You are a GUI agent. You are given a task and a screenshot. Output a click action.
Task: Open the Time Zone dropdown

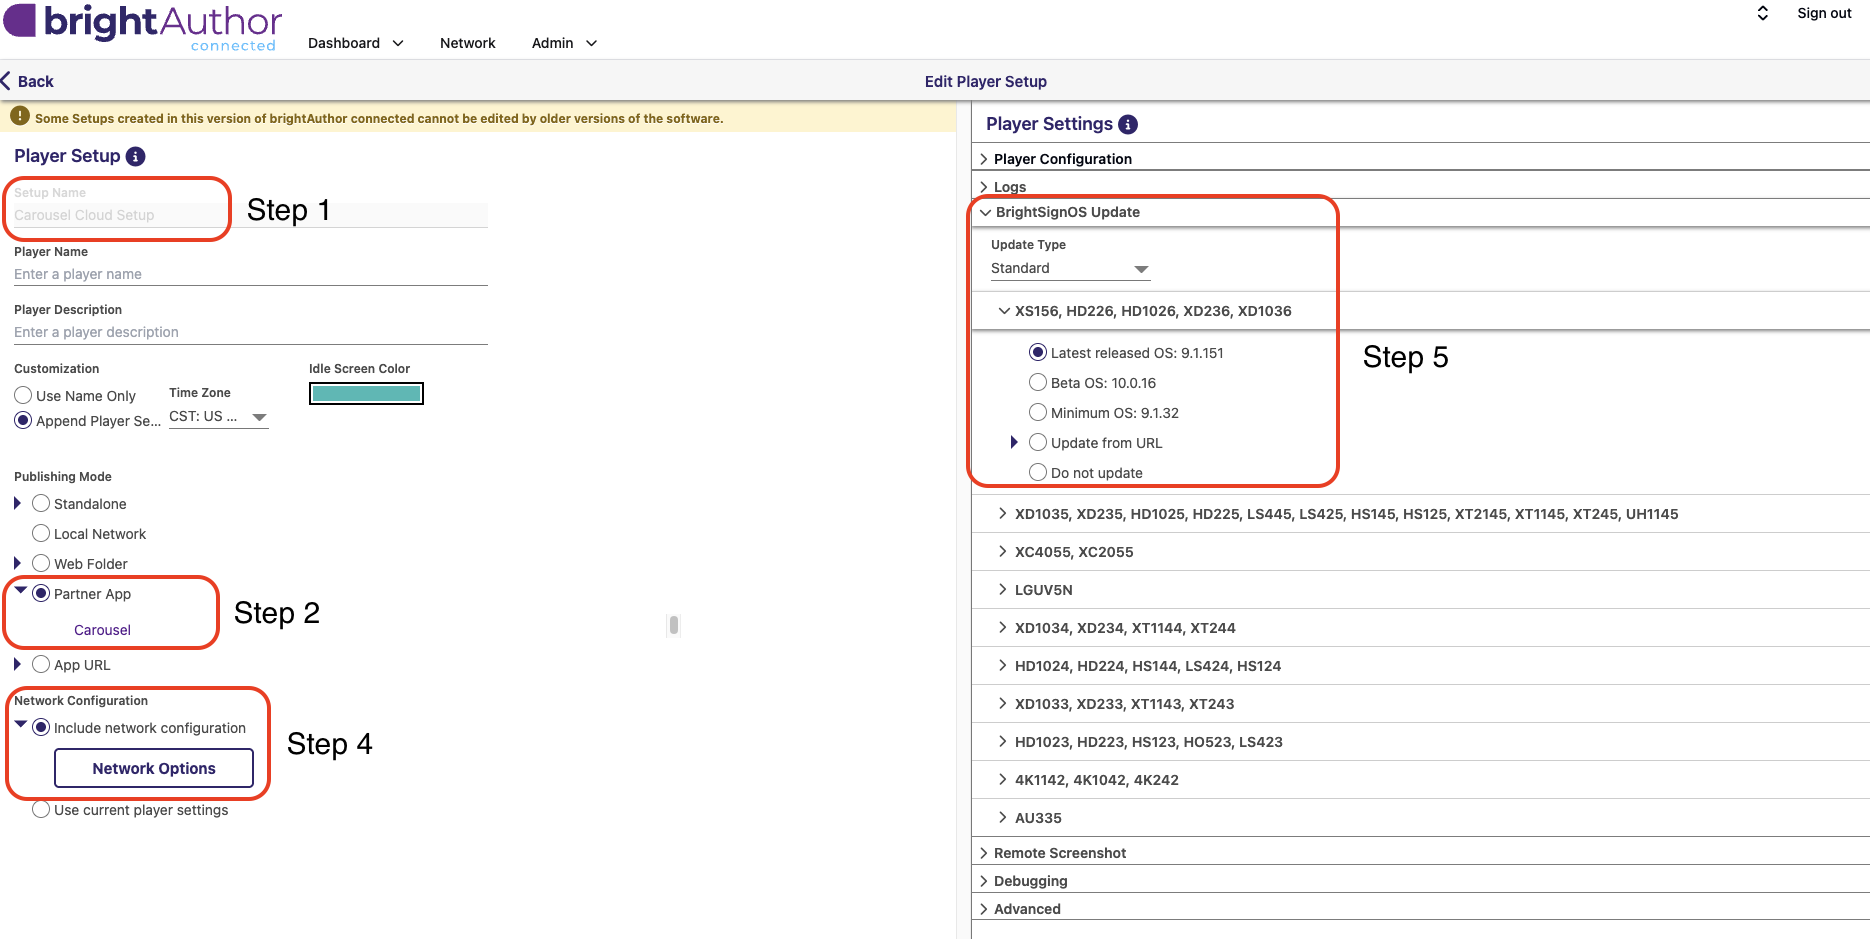(219, 417)
